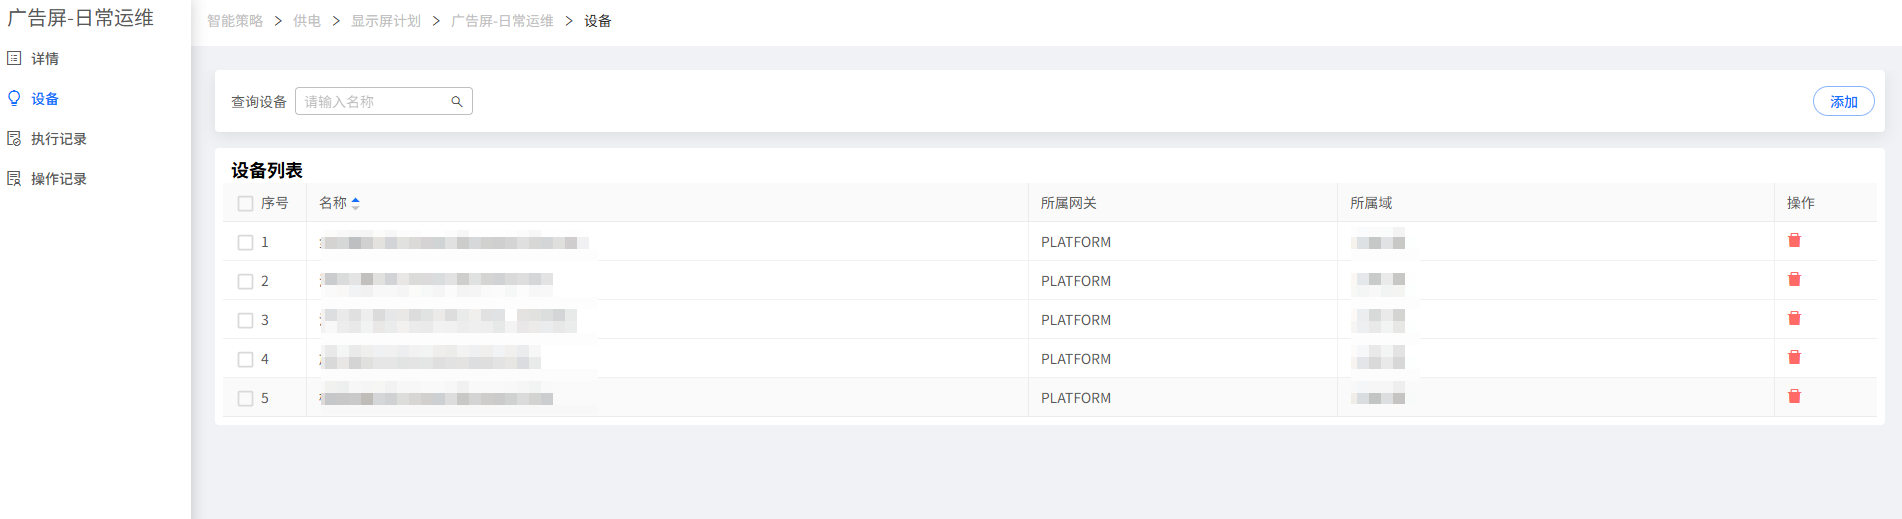
Task: Delete device in row 1
Action: click(x=1794, y=240)
